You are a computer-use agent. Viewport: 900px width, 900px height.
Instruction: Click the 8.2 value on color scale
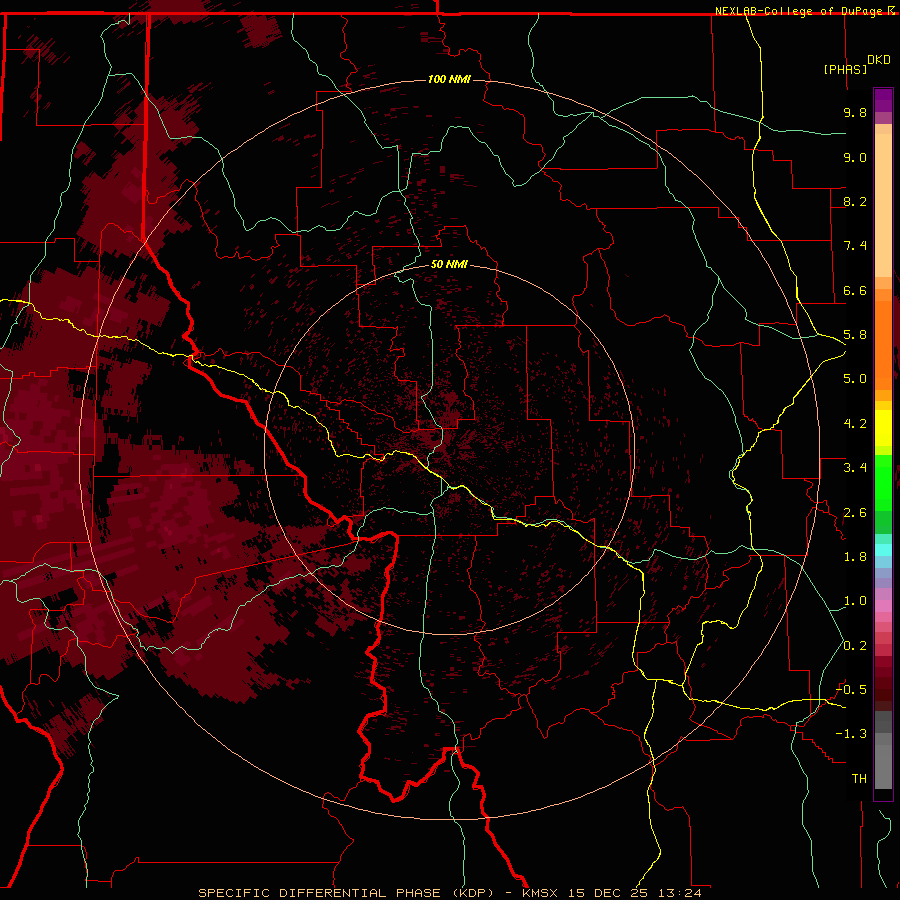[x=855, y=201]
